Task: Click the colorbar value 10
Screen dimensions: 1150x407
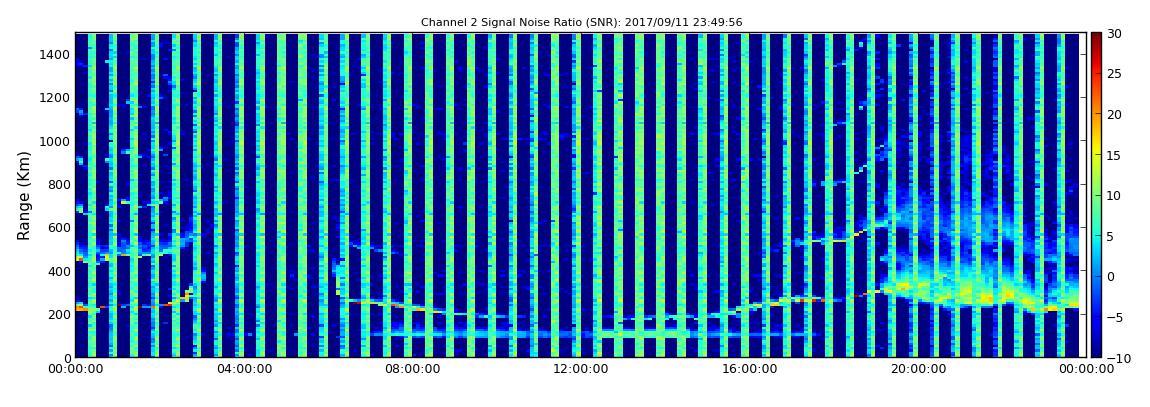Action: tap(1114, 196)
